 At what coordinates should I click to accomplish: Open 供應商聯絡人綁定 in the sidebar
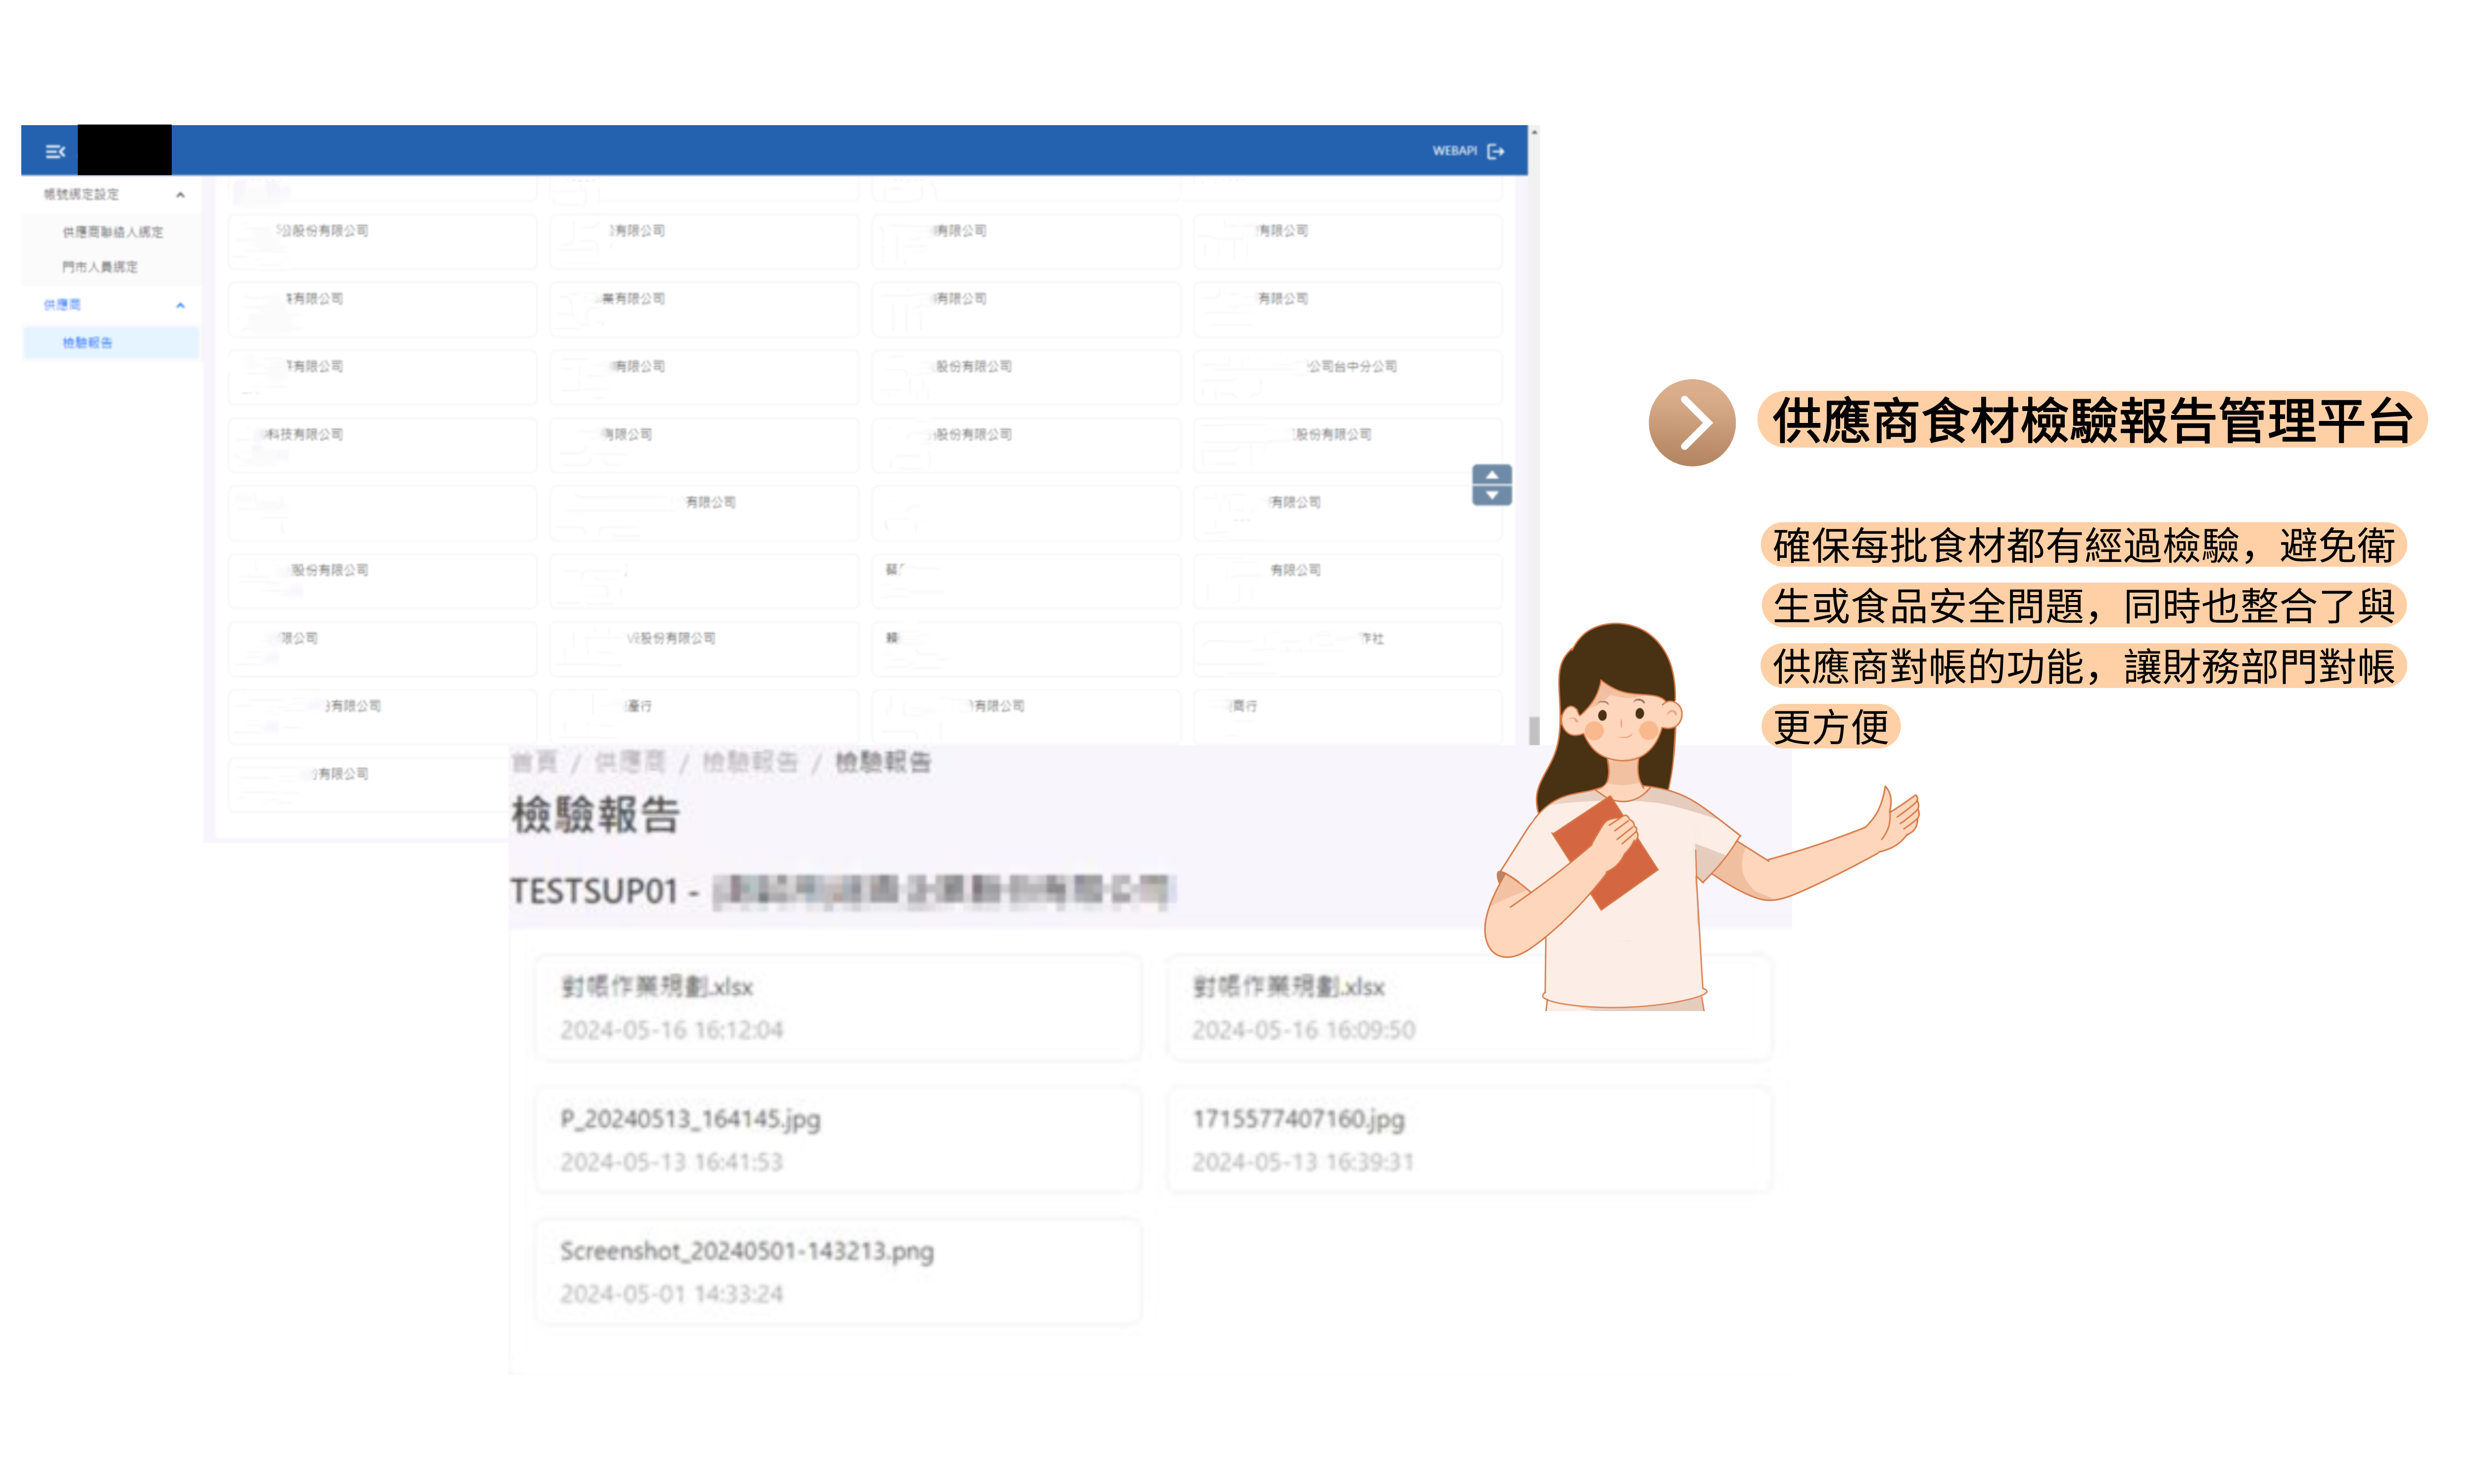(112, 232)
